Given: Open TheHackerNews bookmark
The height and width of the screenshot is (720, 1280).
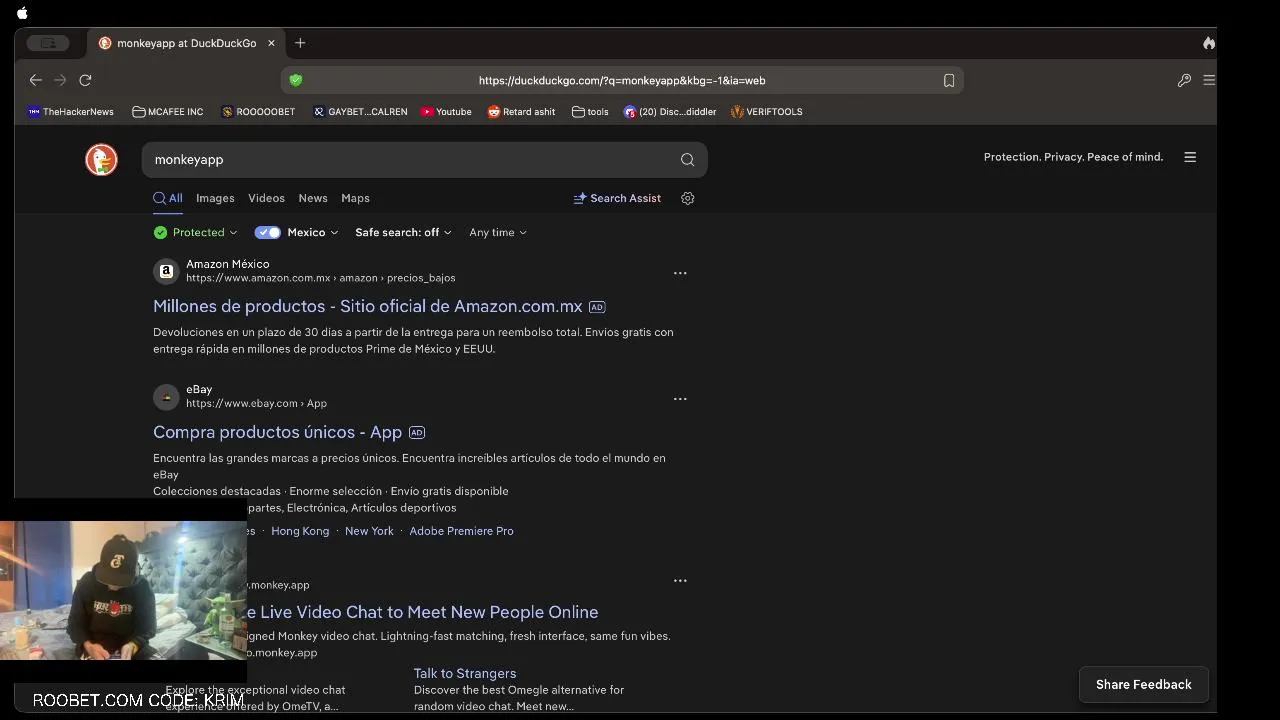Looking at the screenshot, I should click(x=71, y=112).
